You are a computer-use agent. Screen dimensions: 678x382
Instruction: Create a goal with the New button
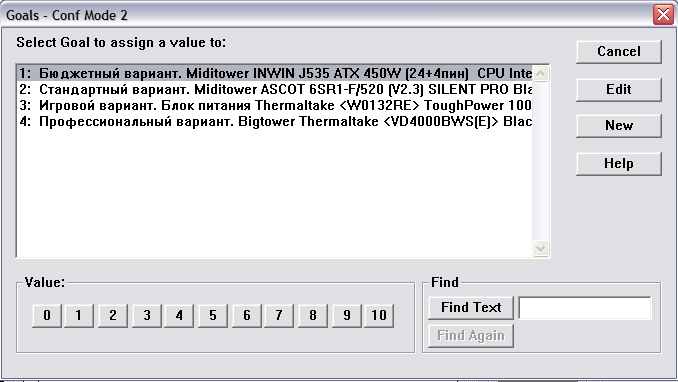click(x=619, y=125)
